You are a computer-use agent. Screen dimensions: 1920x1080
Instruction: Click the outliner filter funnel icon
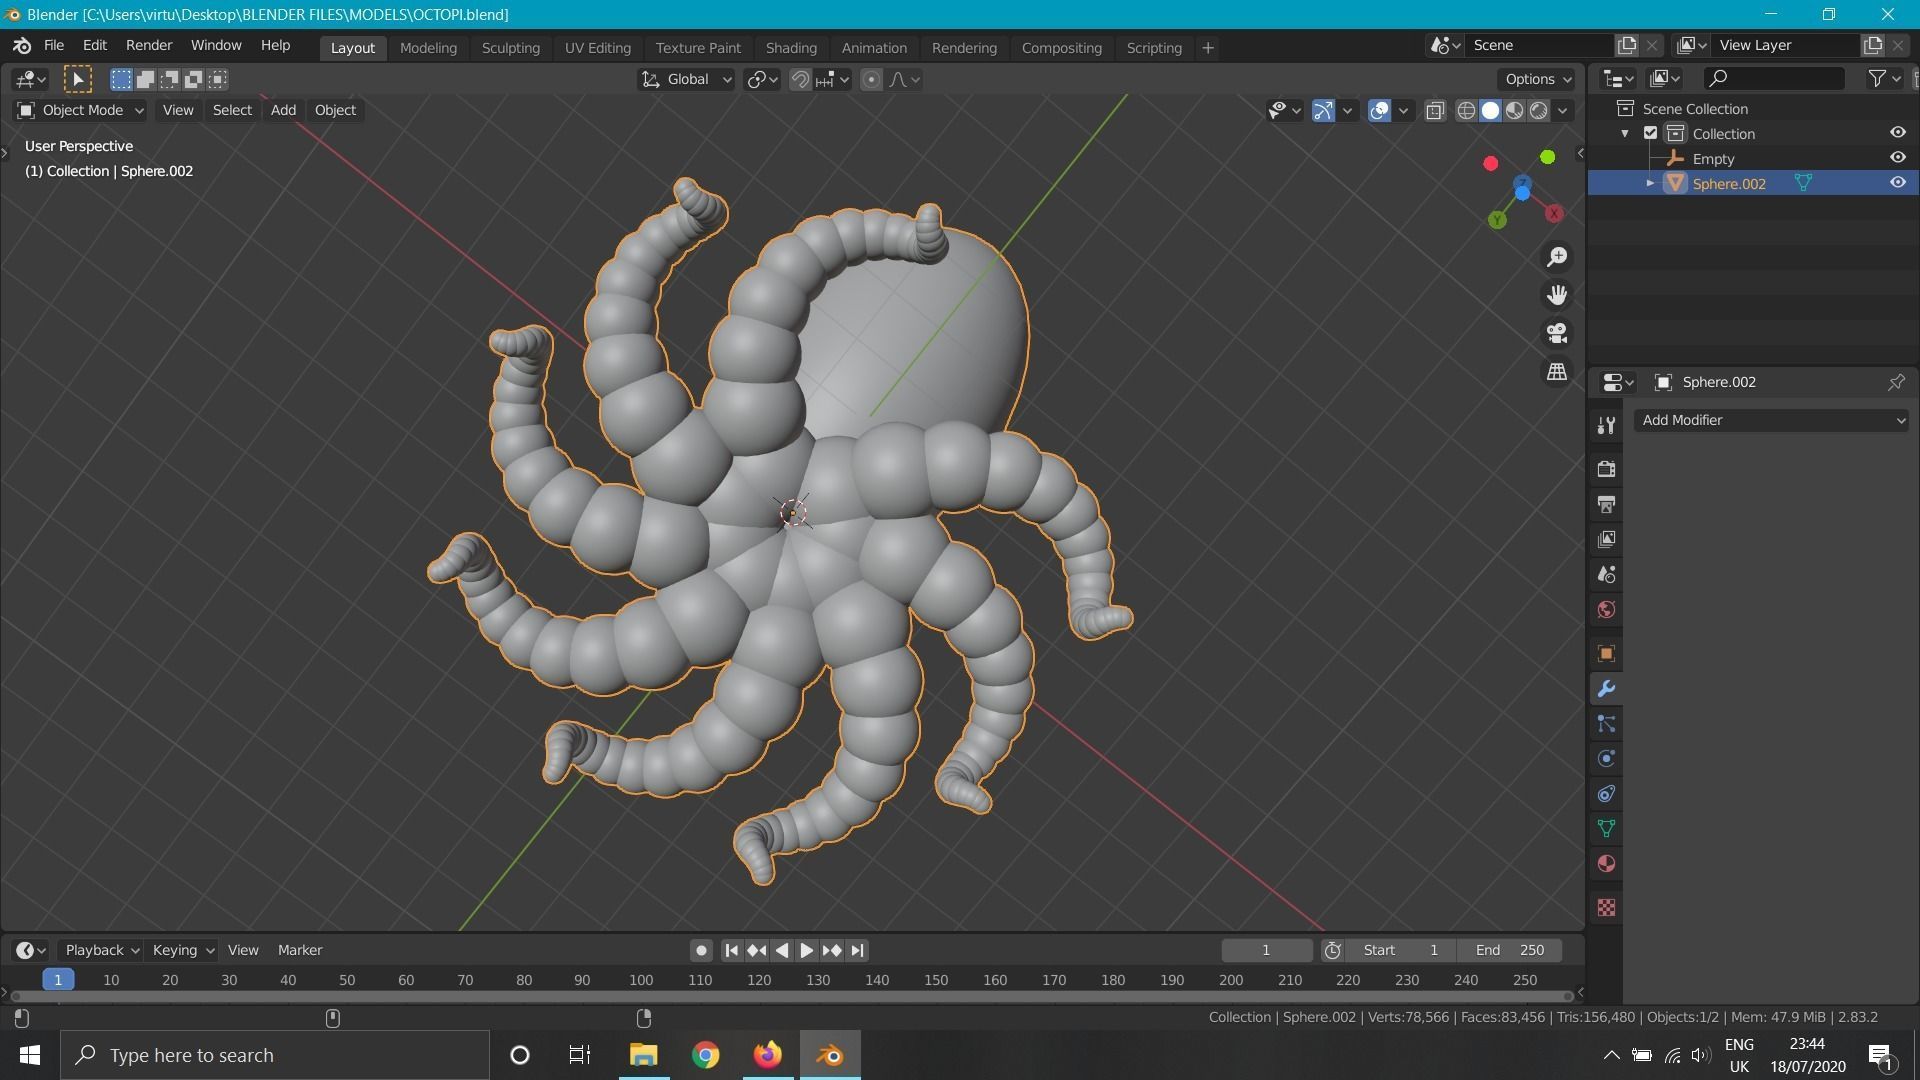coord(1878,78)
